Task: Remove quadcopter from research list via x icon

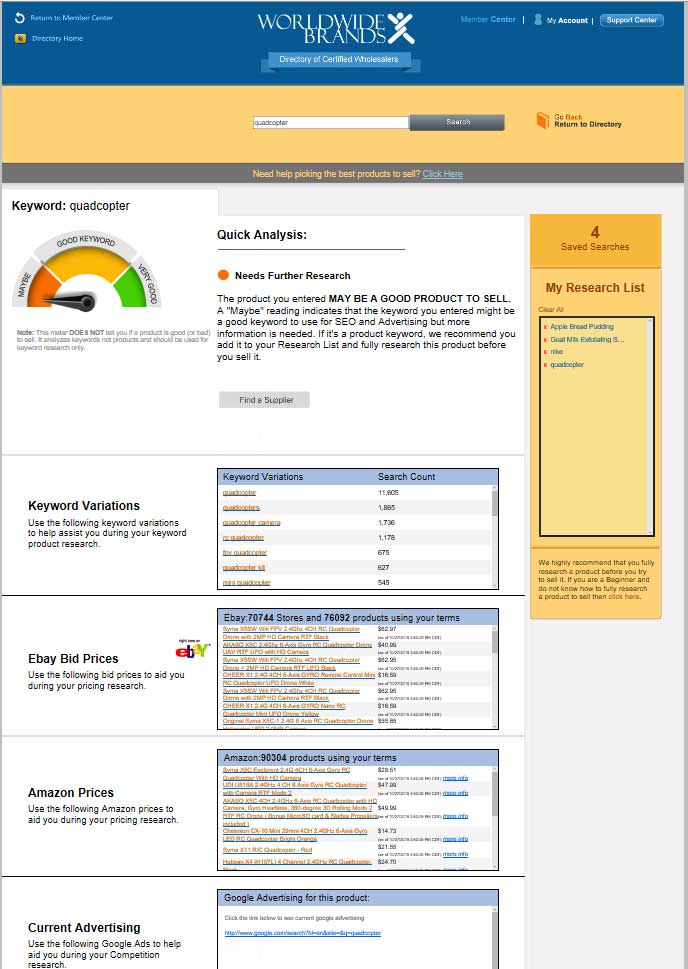Action: point(545,365)
